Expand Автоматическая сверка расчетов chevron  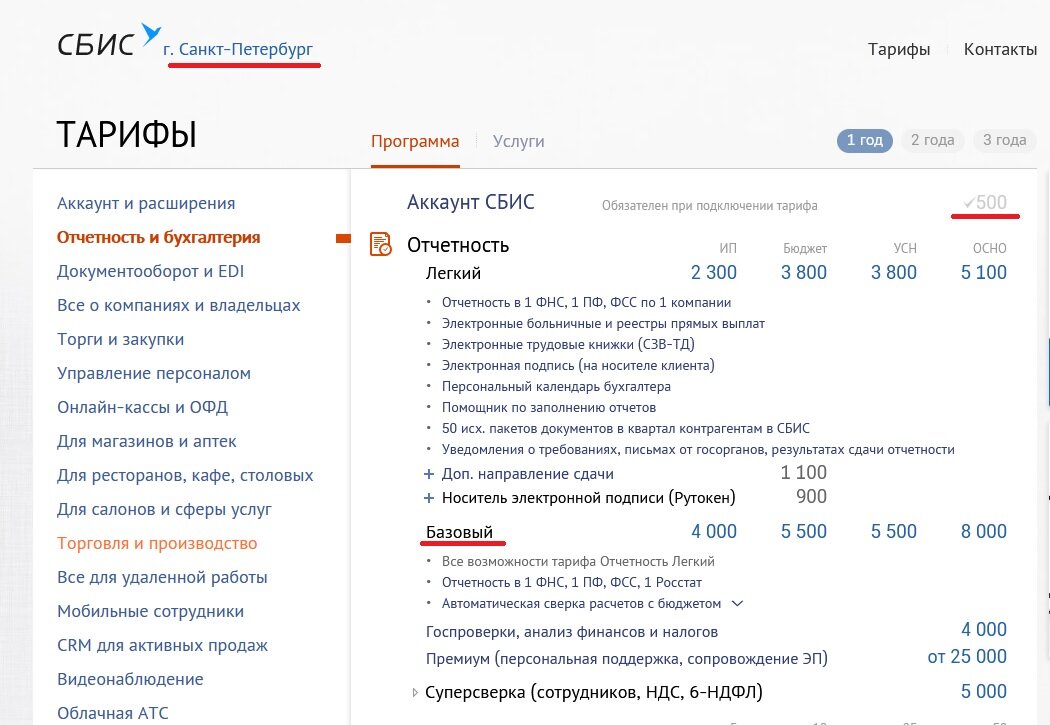(x=737, y=604)
